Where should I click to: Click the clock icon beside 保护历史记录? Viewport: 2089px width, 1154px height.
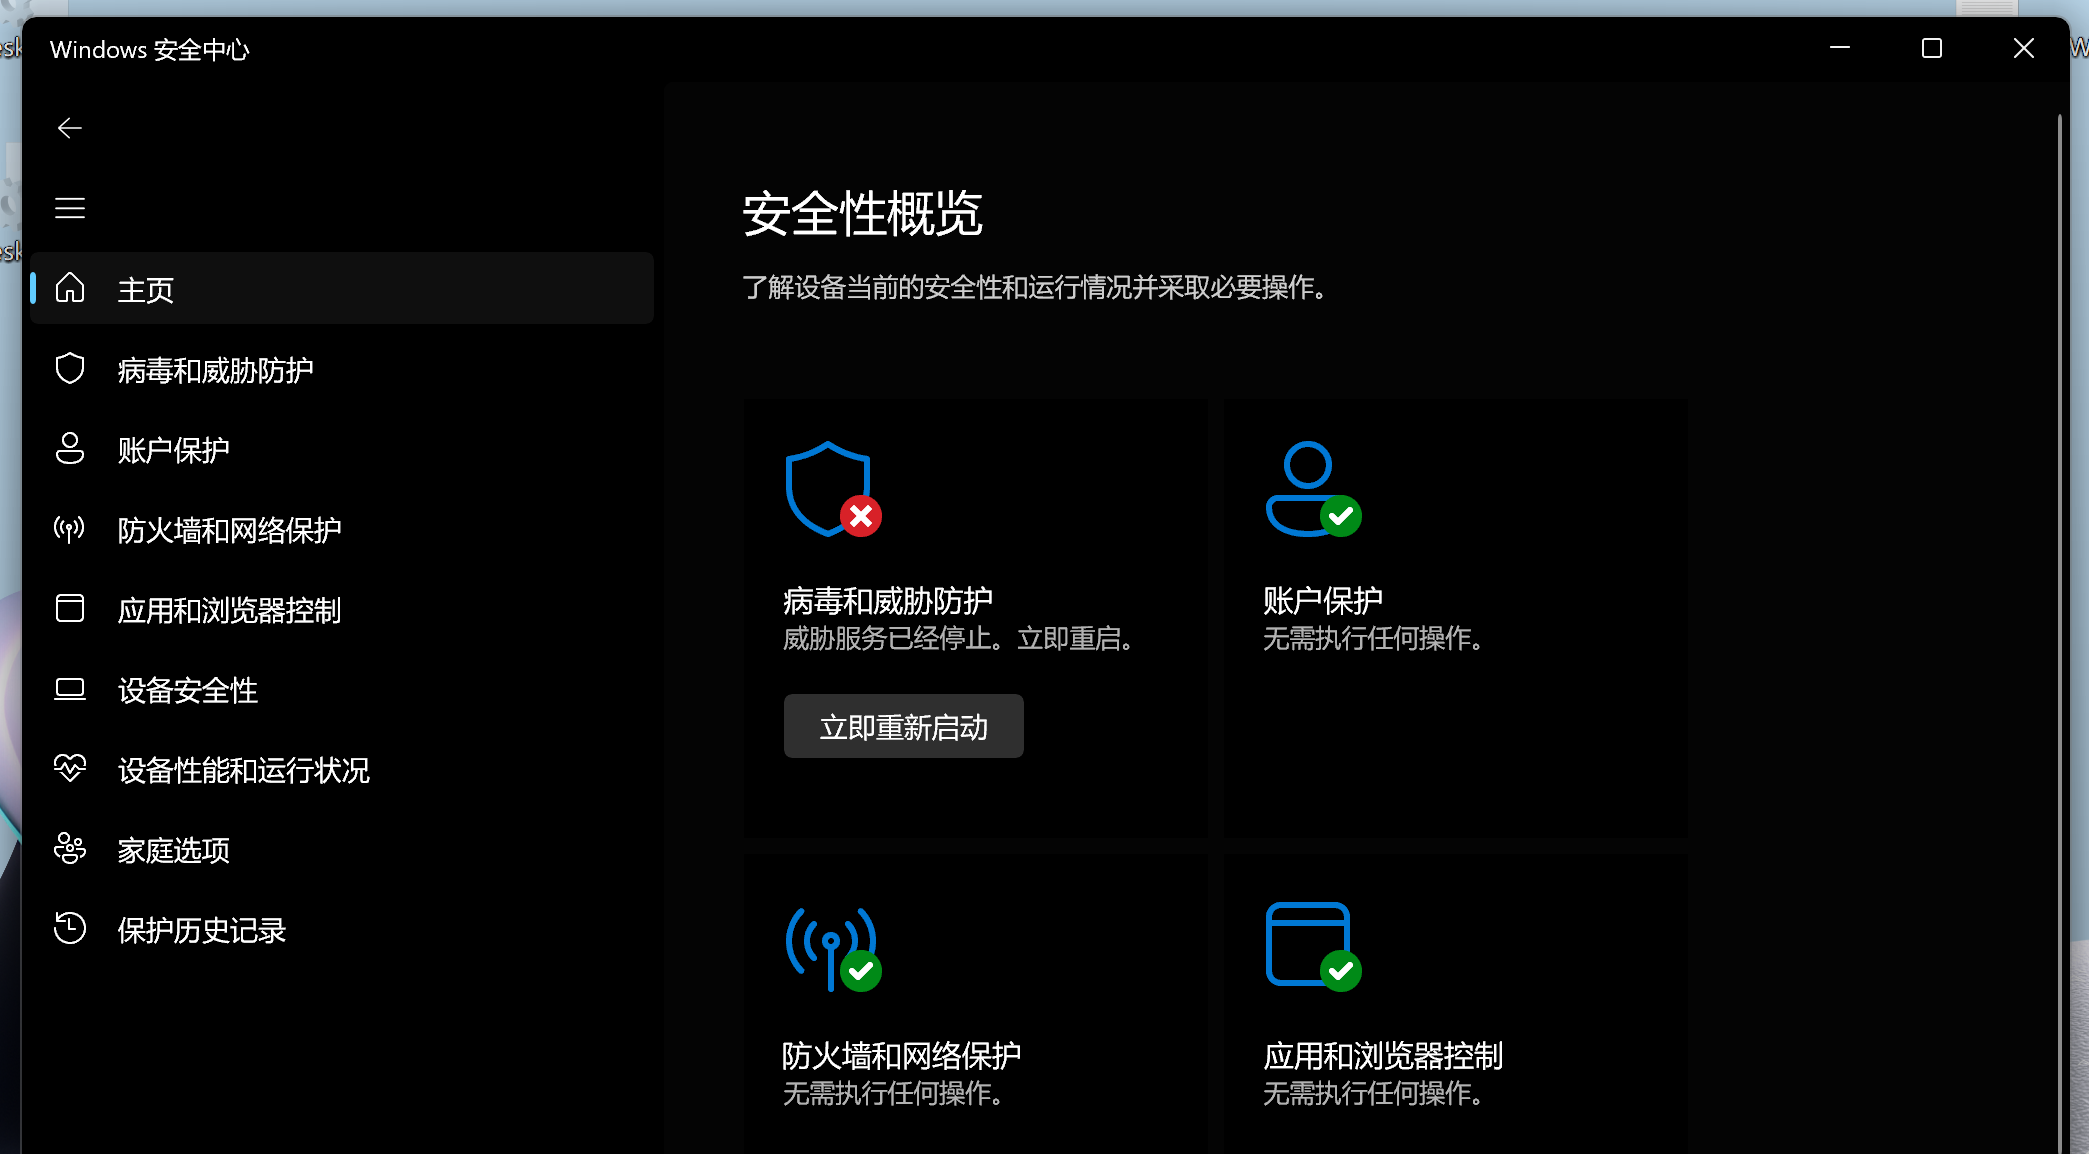pyautogui.click(x=70, y=928)
